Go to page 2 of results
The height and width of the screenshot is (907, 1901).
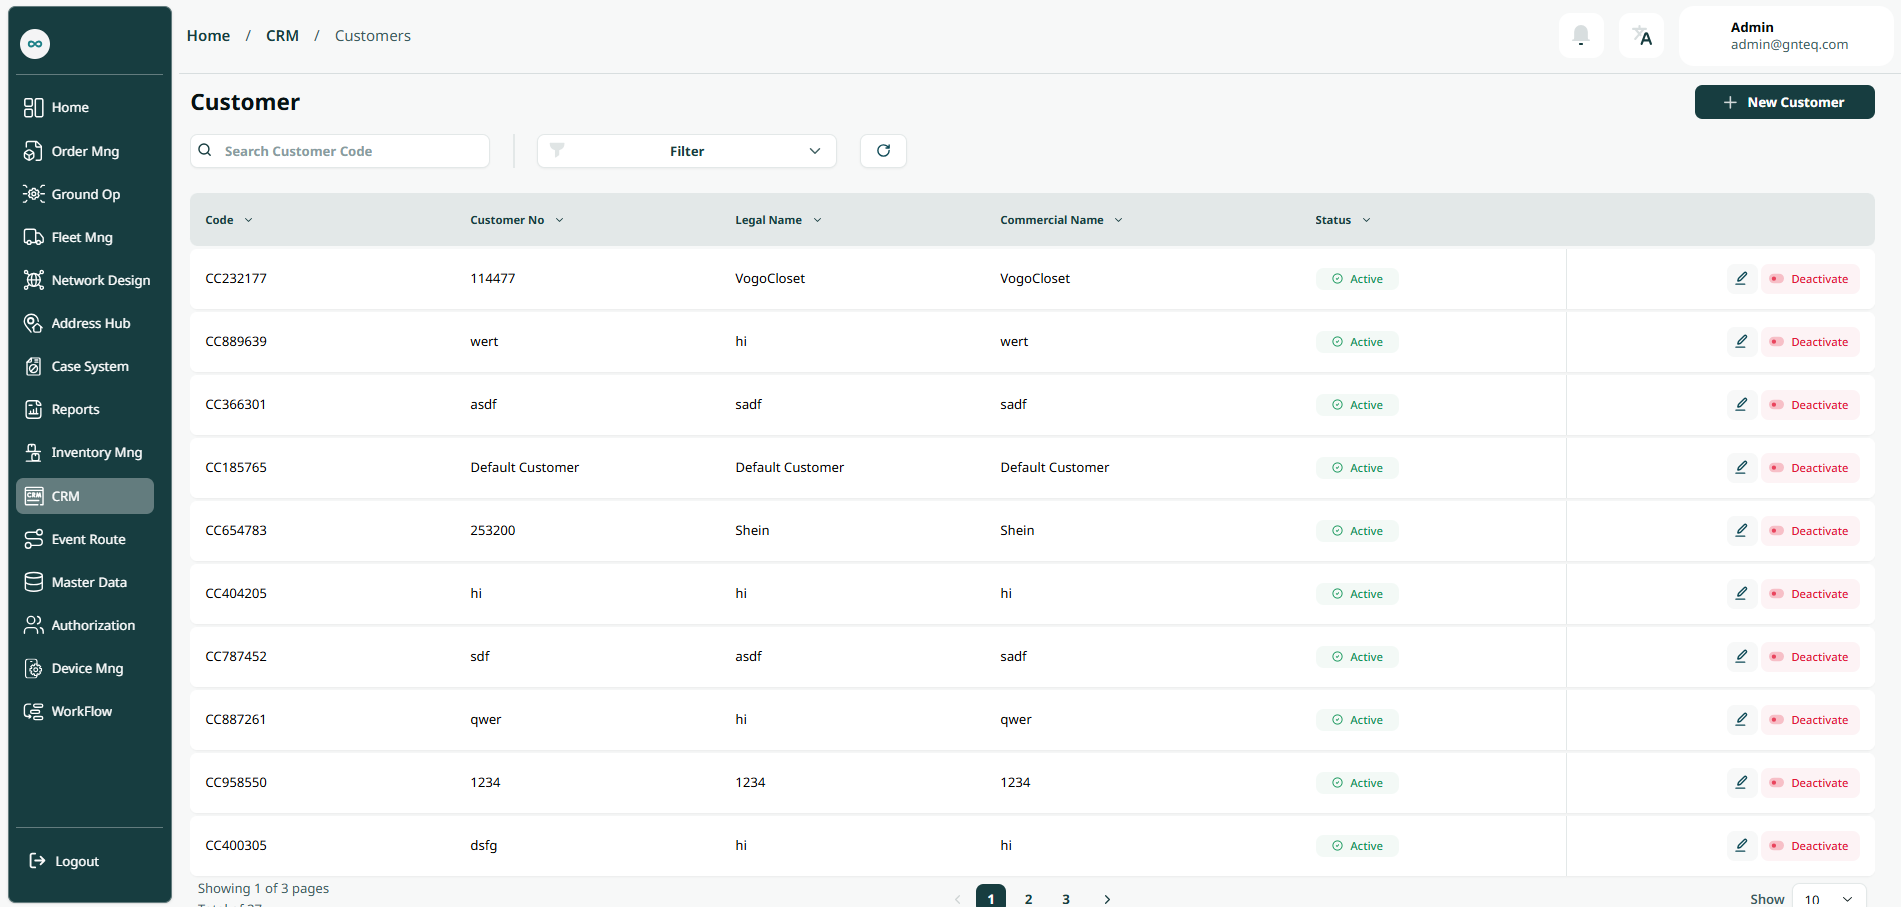pyautogui.click(x=1028, y=899)
